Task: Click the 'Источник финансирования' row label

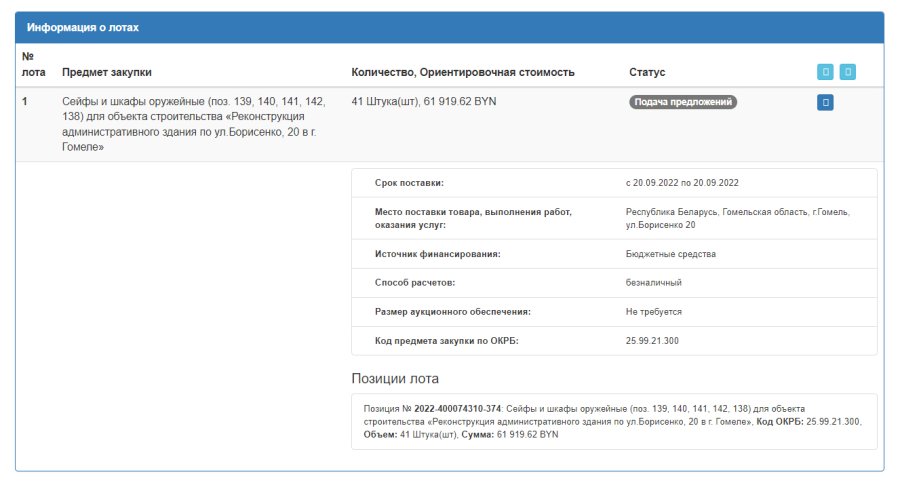Action: (437, 254)
